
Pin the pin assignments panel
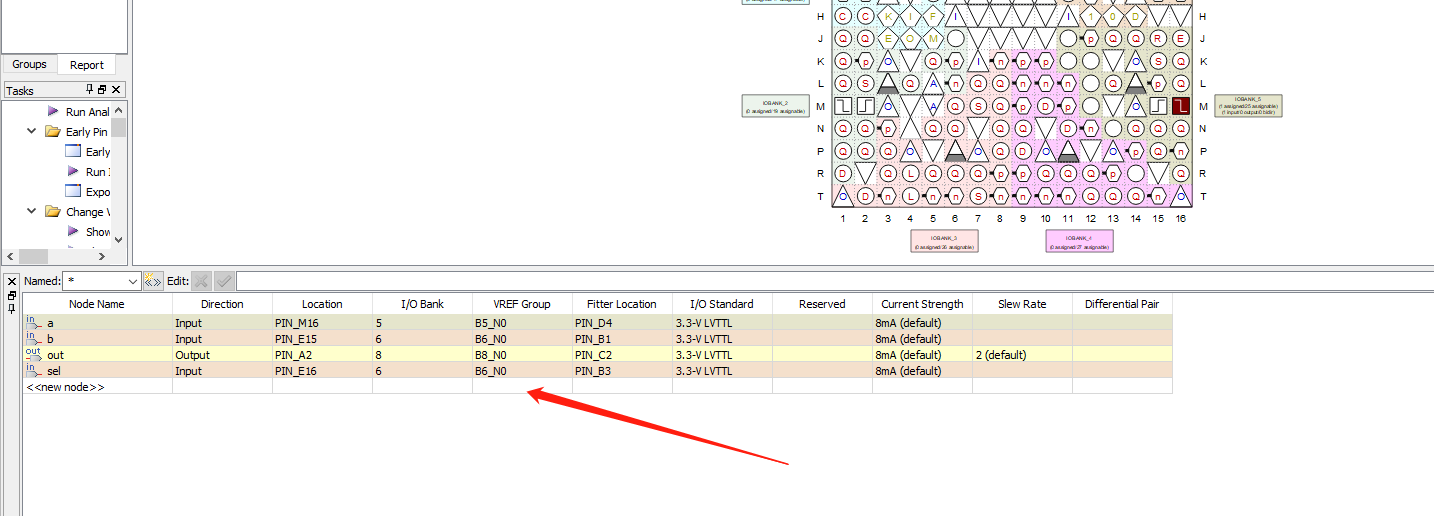tap(12, 309)
